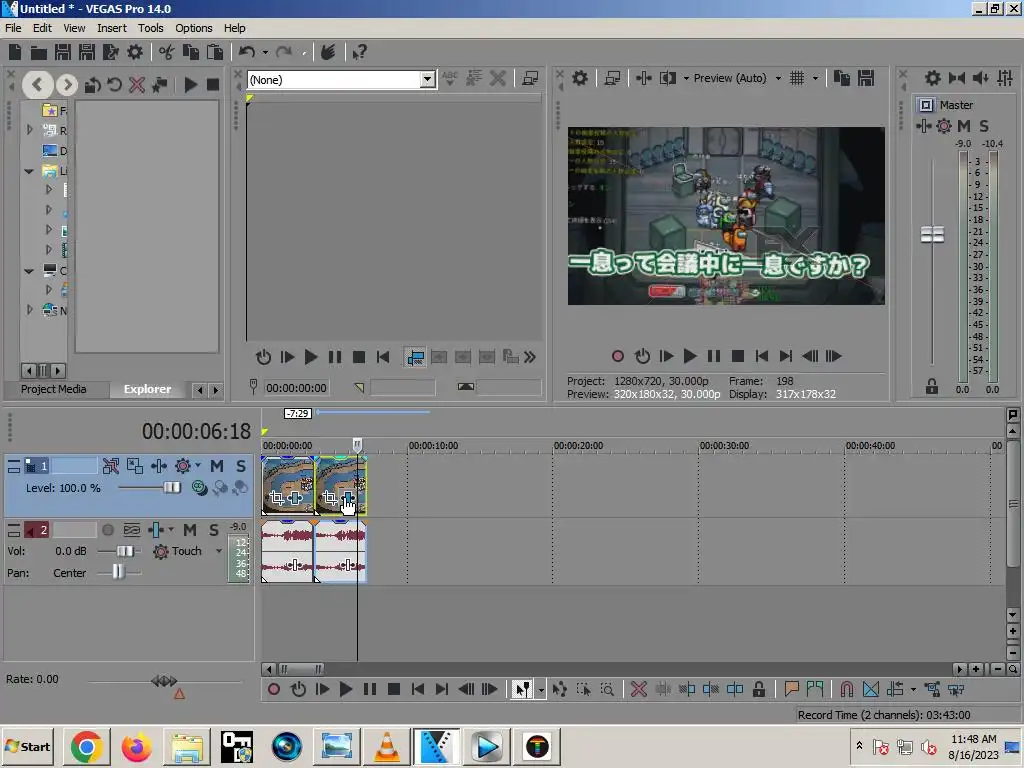Open Preview (Auto) quality dropdown
Image resolution: width=1024 pixels, height=768 pixels.
pyautogui.click(x=778, y=78)
